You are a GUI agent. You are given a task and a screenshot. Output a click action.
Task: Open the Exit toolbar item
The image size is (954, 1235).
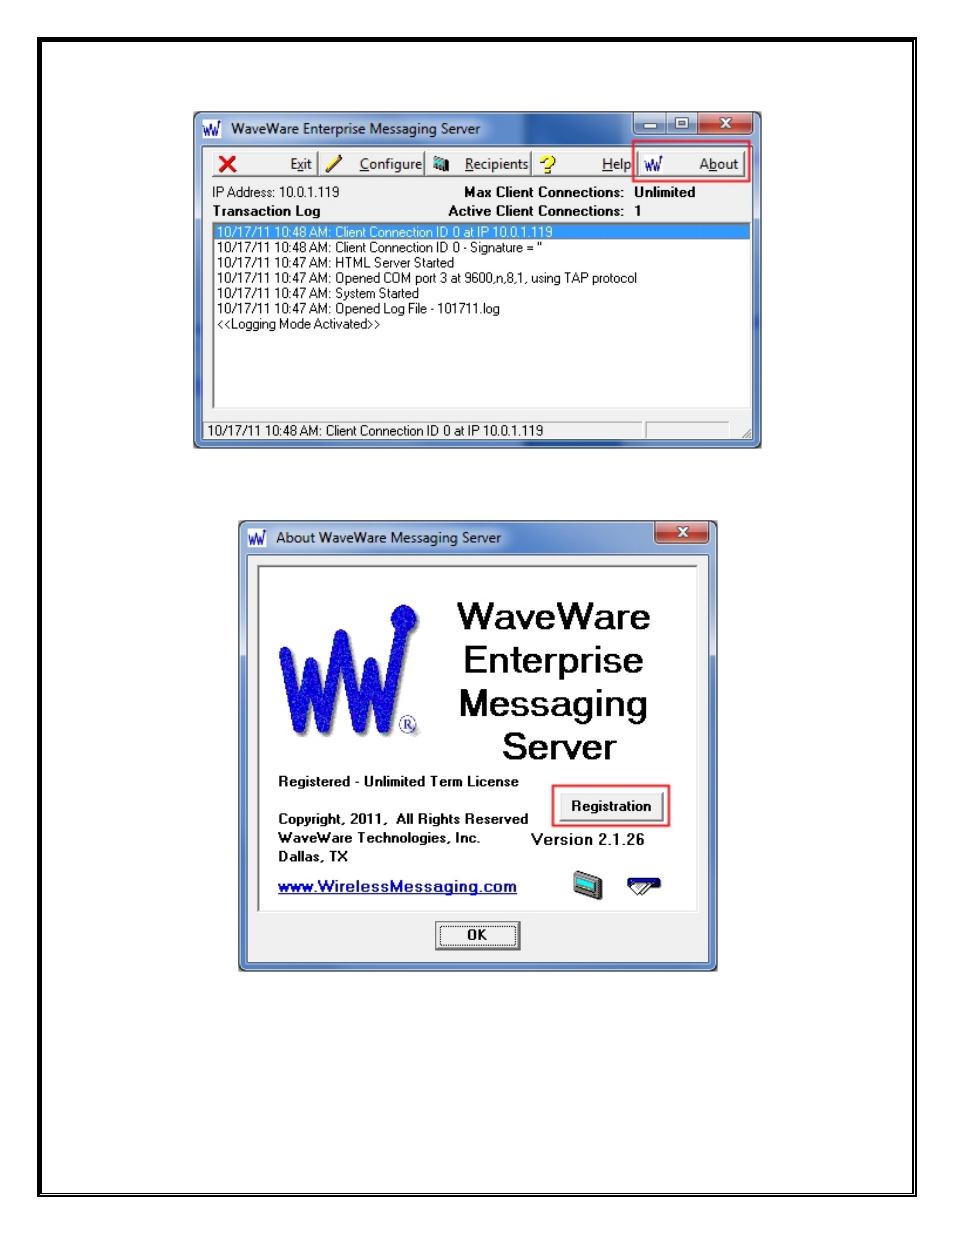[x=265, y=164]
